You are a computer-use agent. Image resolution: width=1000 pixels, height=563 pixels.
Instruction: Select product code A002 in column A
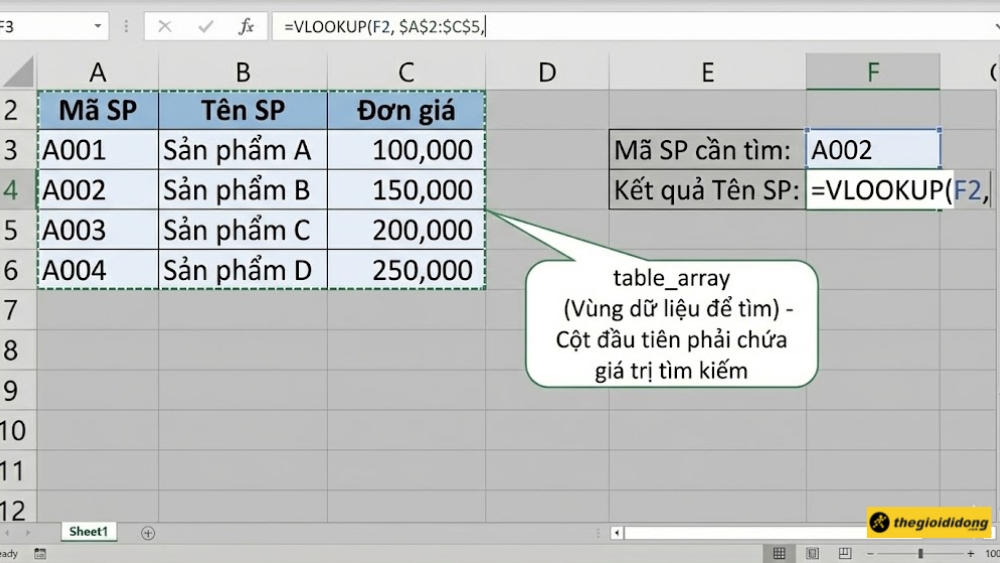click(98, 190)
